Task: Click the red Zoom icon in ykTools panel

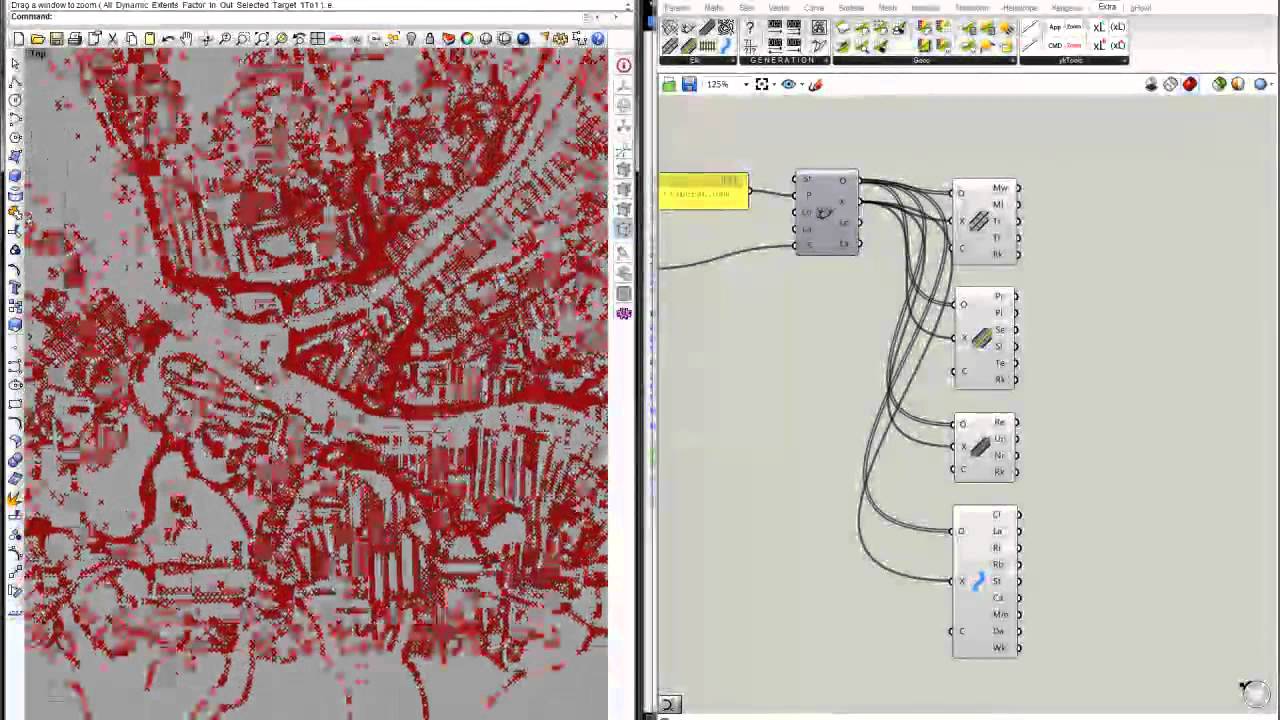Action: [x=1075, y=46]
